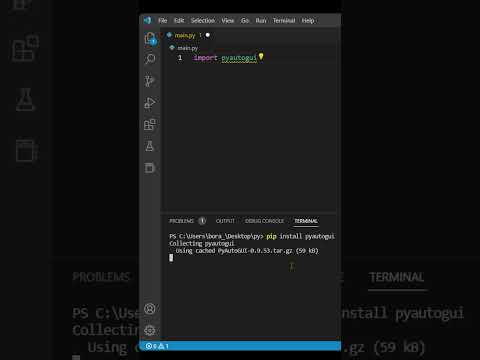The image size is (480, 360).
Task: Open the Extensions view
Action: (150, 124)
